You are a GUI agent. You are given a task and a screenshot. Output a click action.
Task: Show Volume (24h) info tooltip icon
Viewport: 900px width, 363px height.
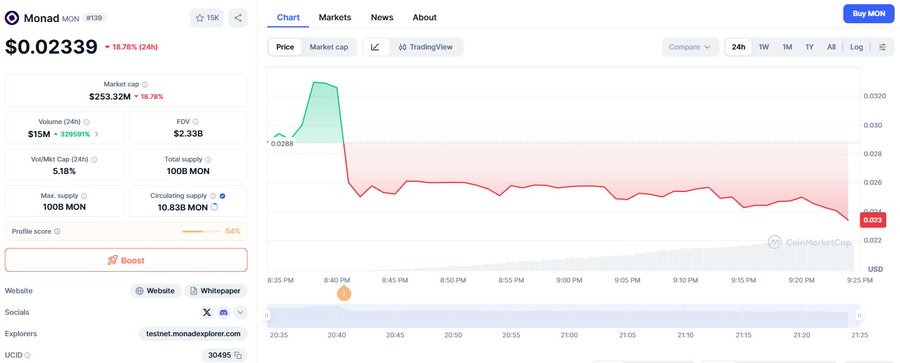pyautogui.click(x=87, y=122)
